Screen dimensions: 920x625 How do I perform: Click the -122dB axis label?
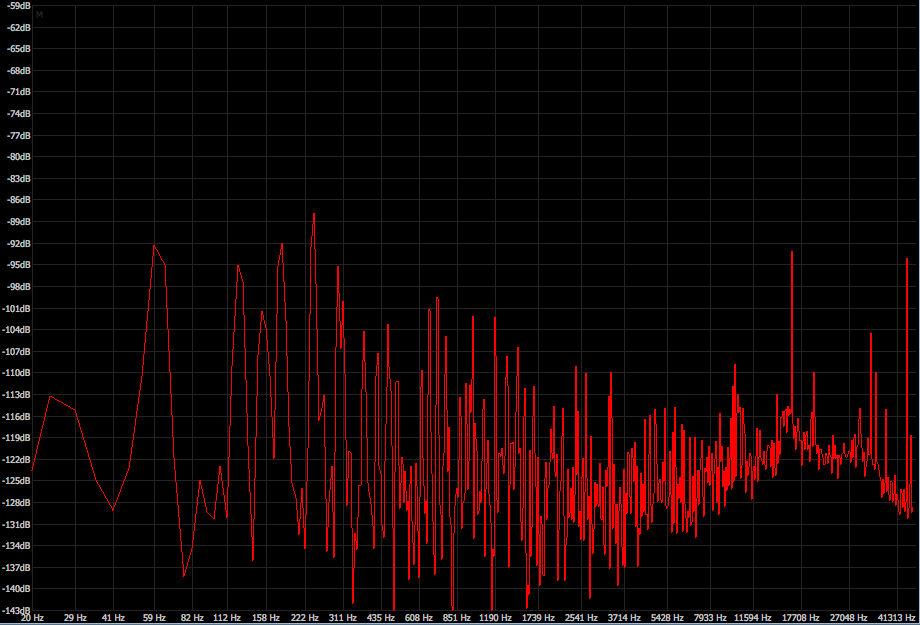point(16,459)
